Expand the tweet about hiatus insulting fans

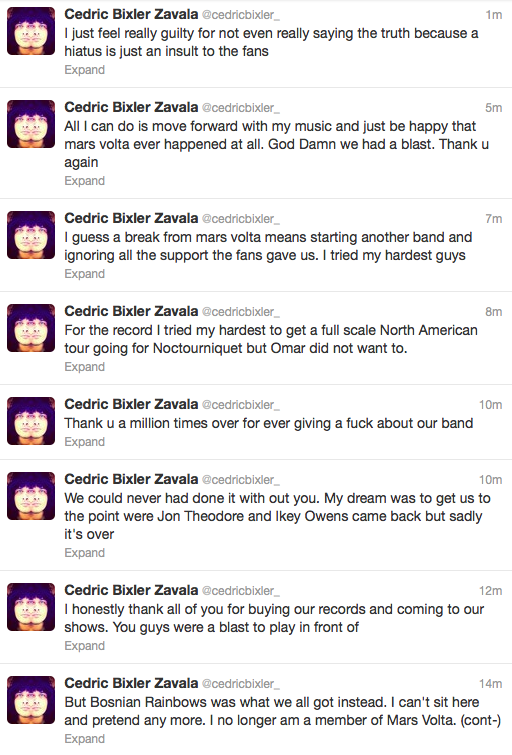85,70
